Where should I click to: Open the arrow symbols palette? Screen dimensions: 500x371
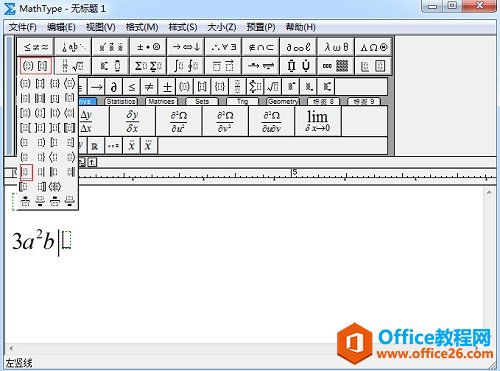(186, 47)
